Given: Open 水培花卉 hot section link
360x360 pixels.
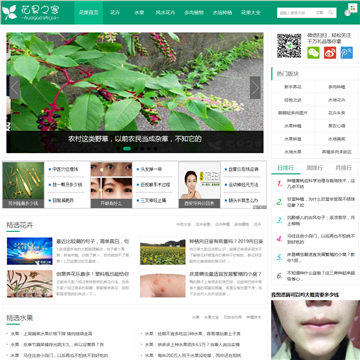Looking at the screenshot, I should click(337, 100).
